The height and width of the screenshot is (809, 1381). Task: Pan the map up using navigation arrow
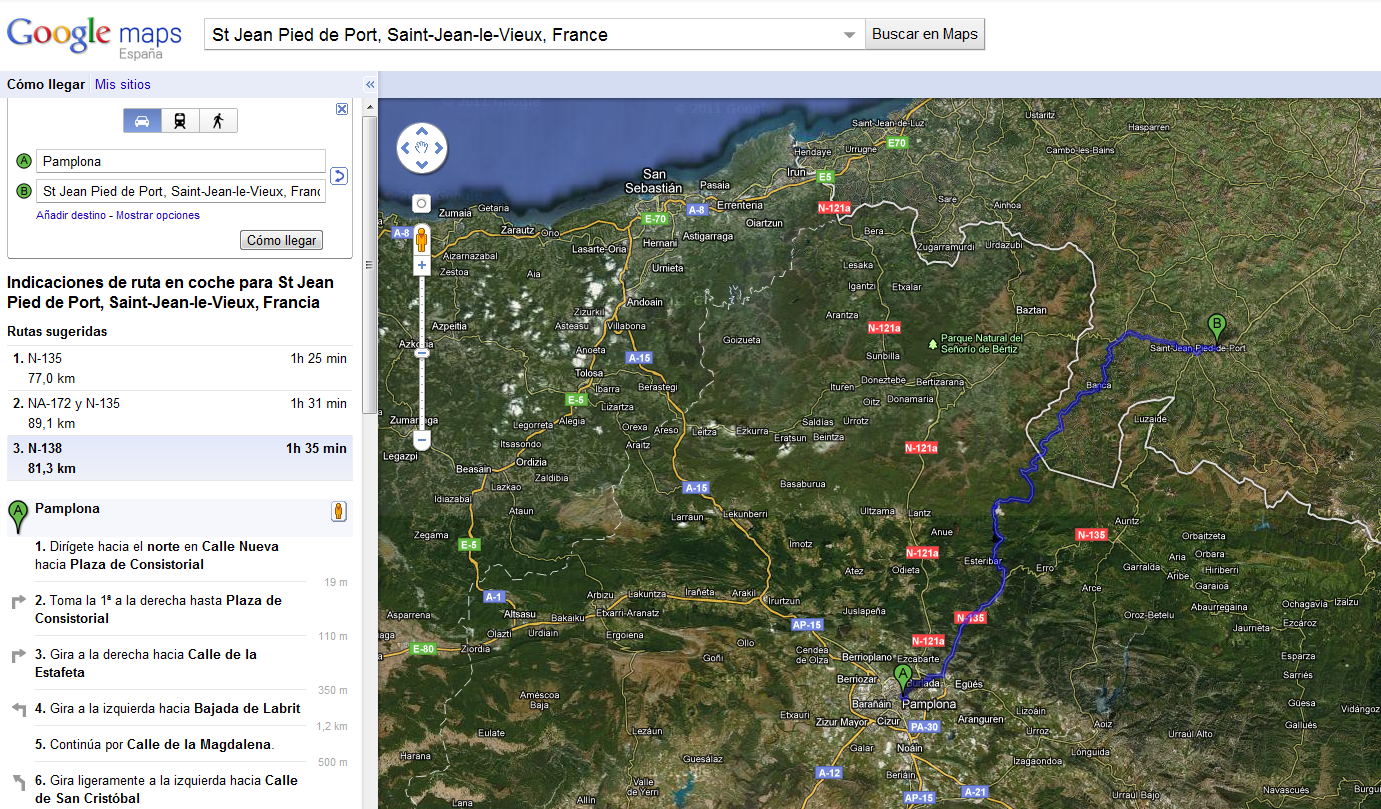422,131
